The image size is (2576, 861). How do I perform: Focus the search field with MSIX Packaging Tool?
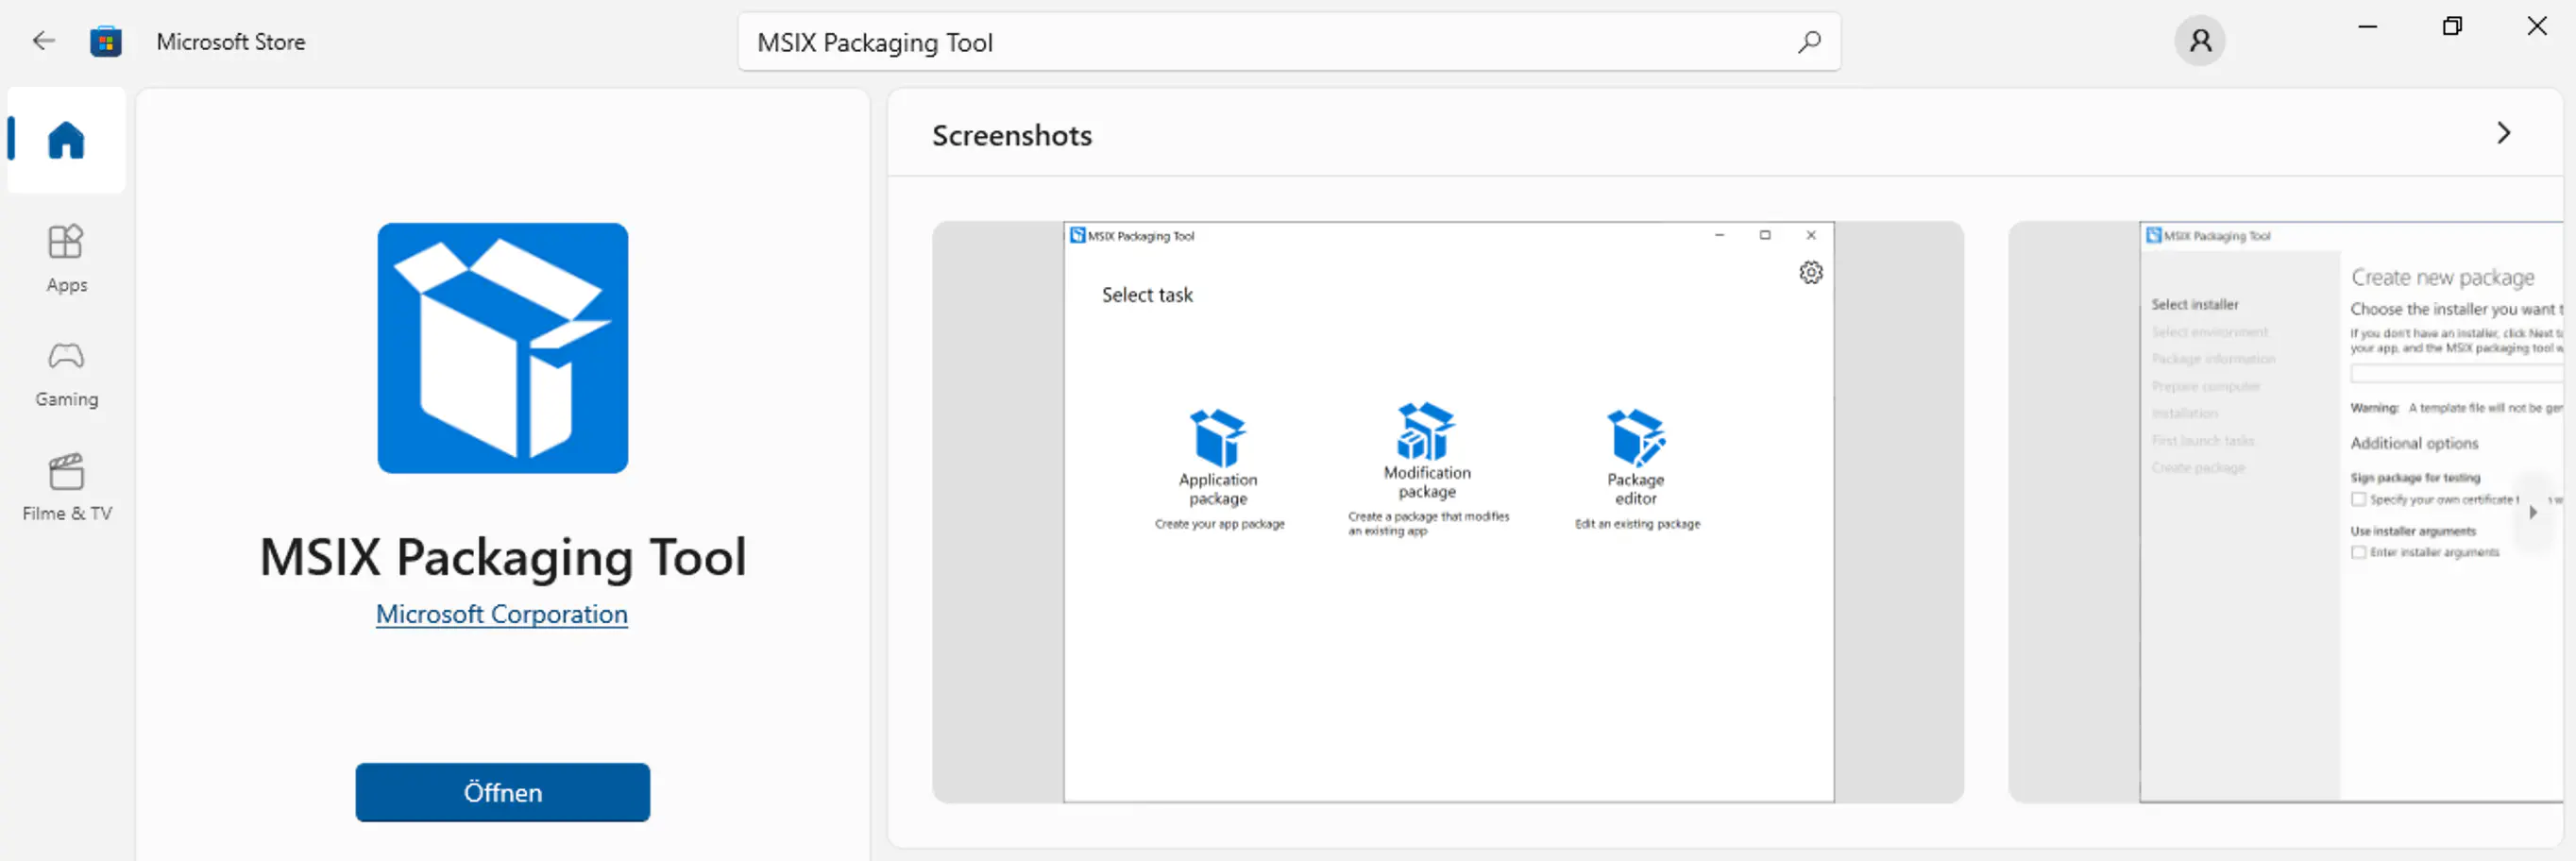(x=1289, y=42)
